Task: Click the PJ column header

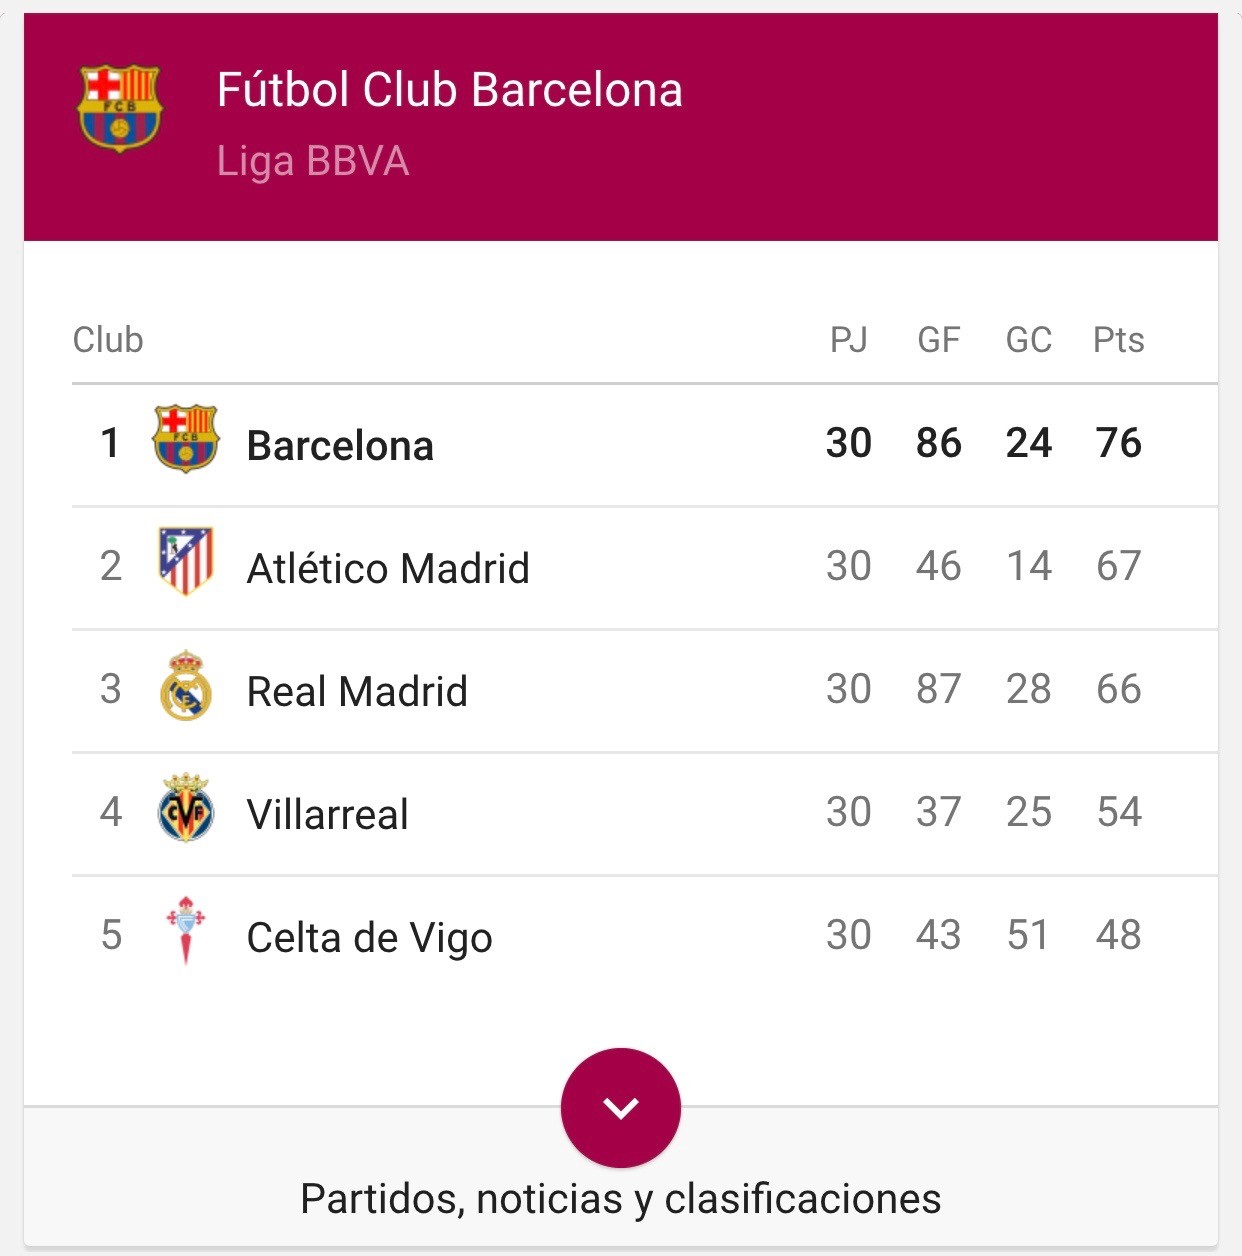Action: (848, 340)
